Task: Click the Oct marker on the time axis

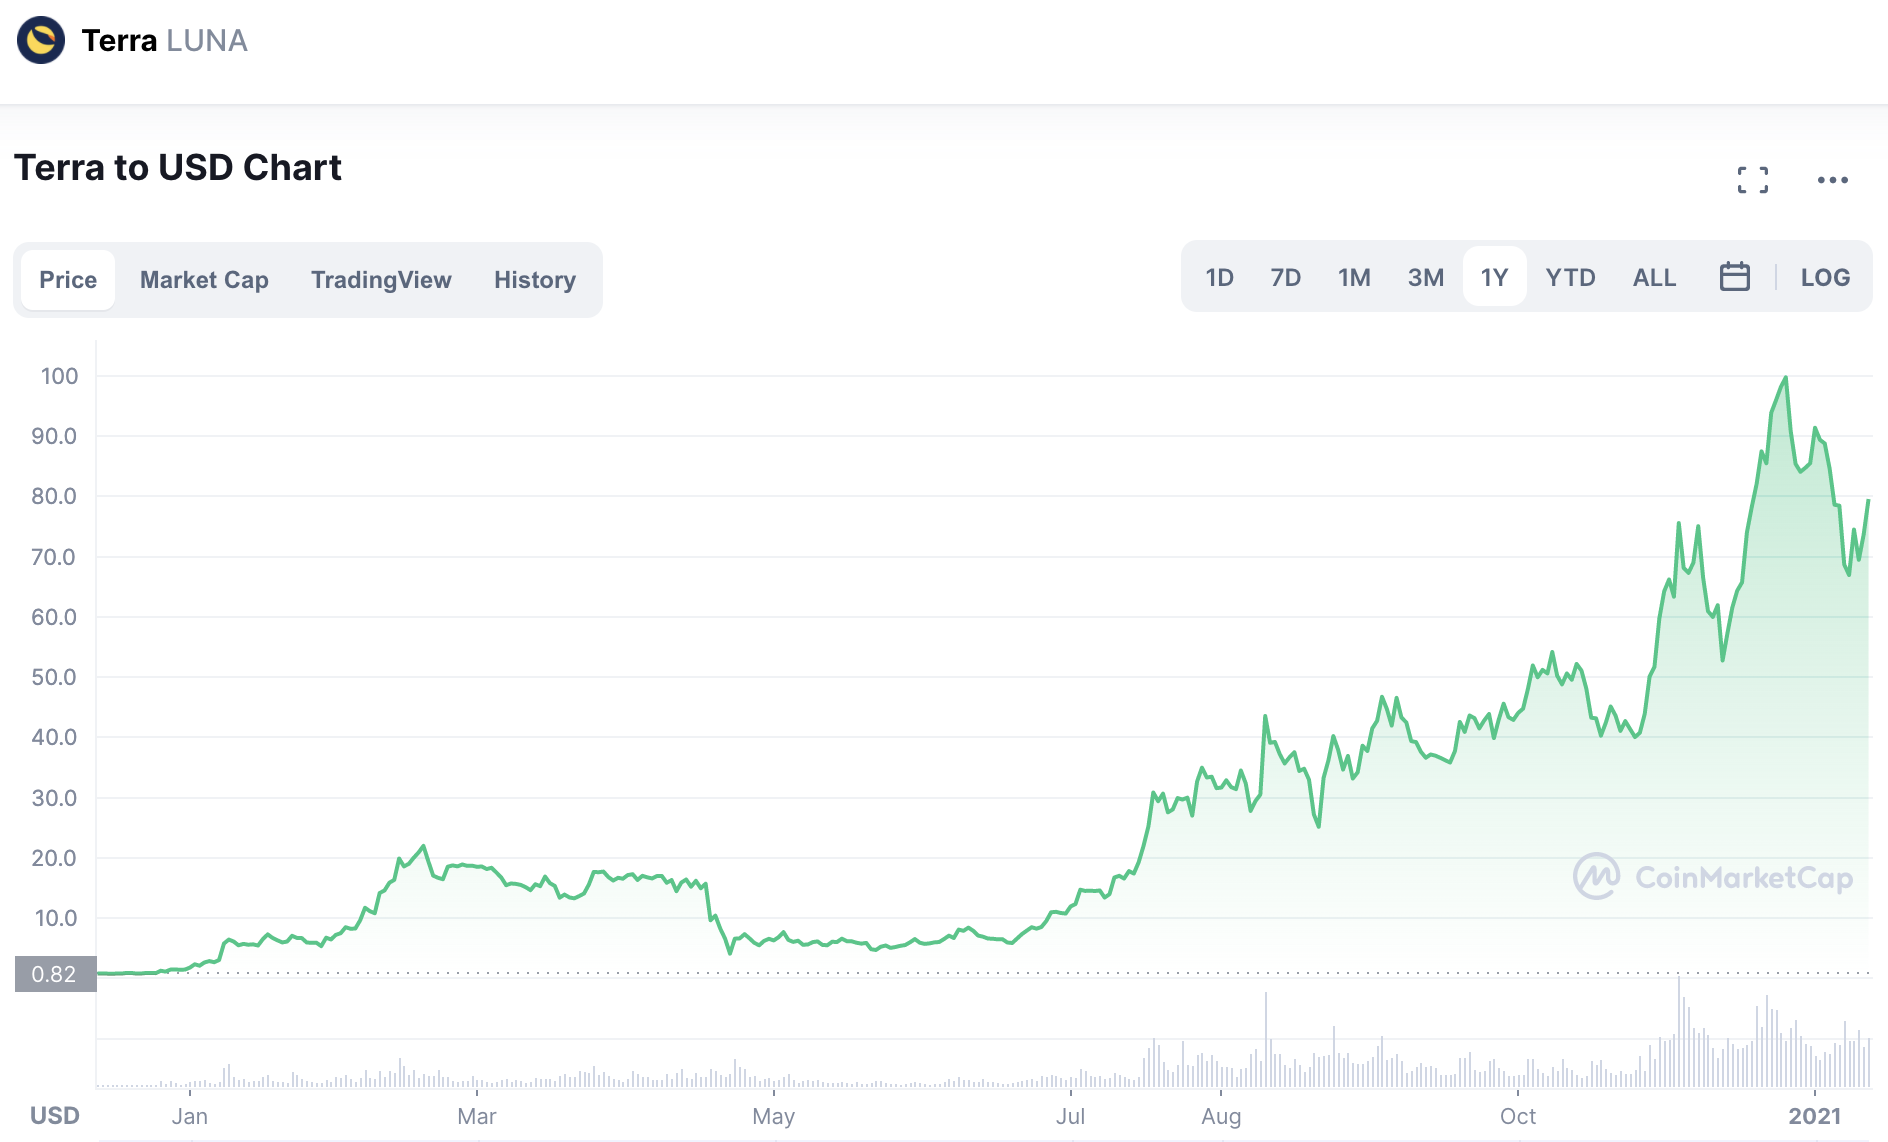Action: point(1517,1116)
